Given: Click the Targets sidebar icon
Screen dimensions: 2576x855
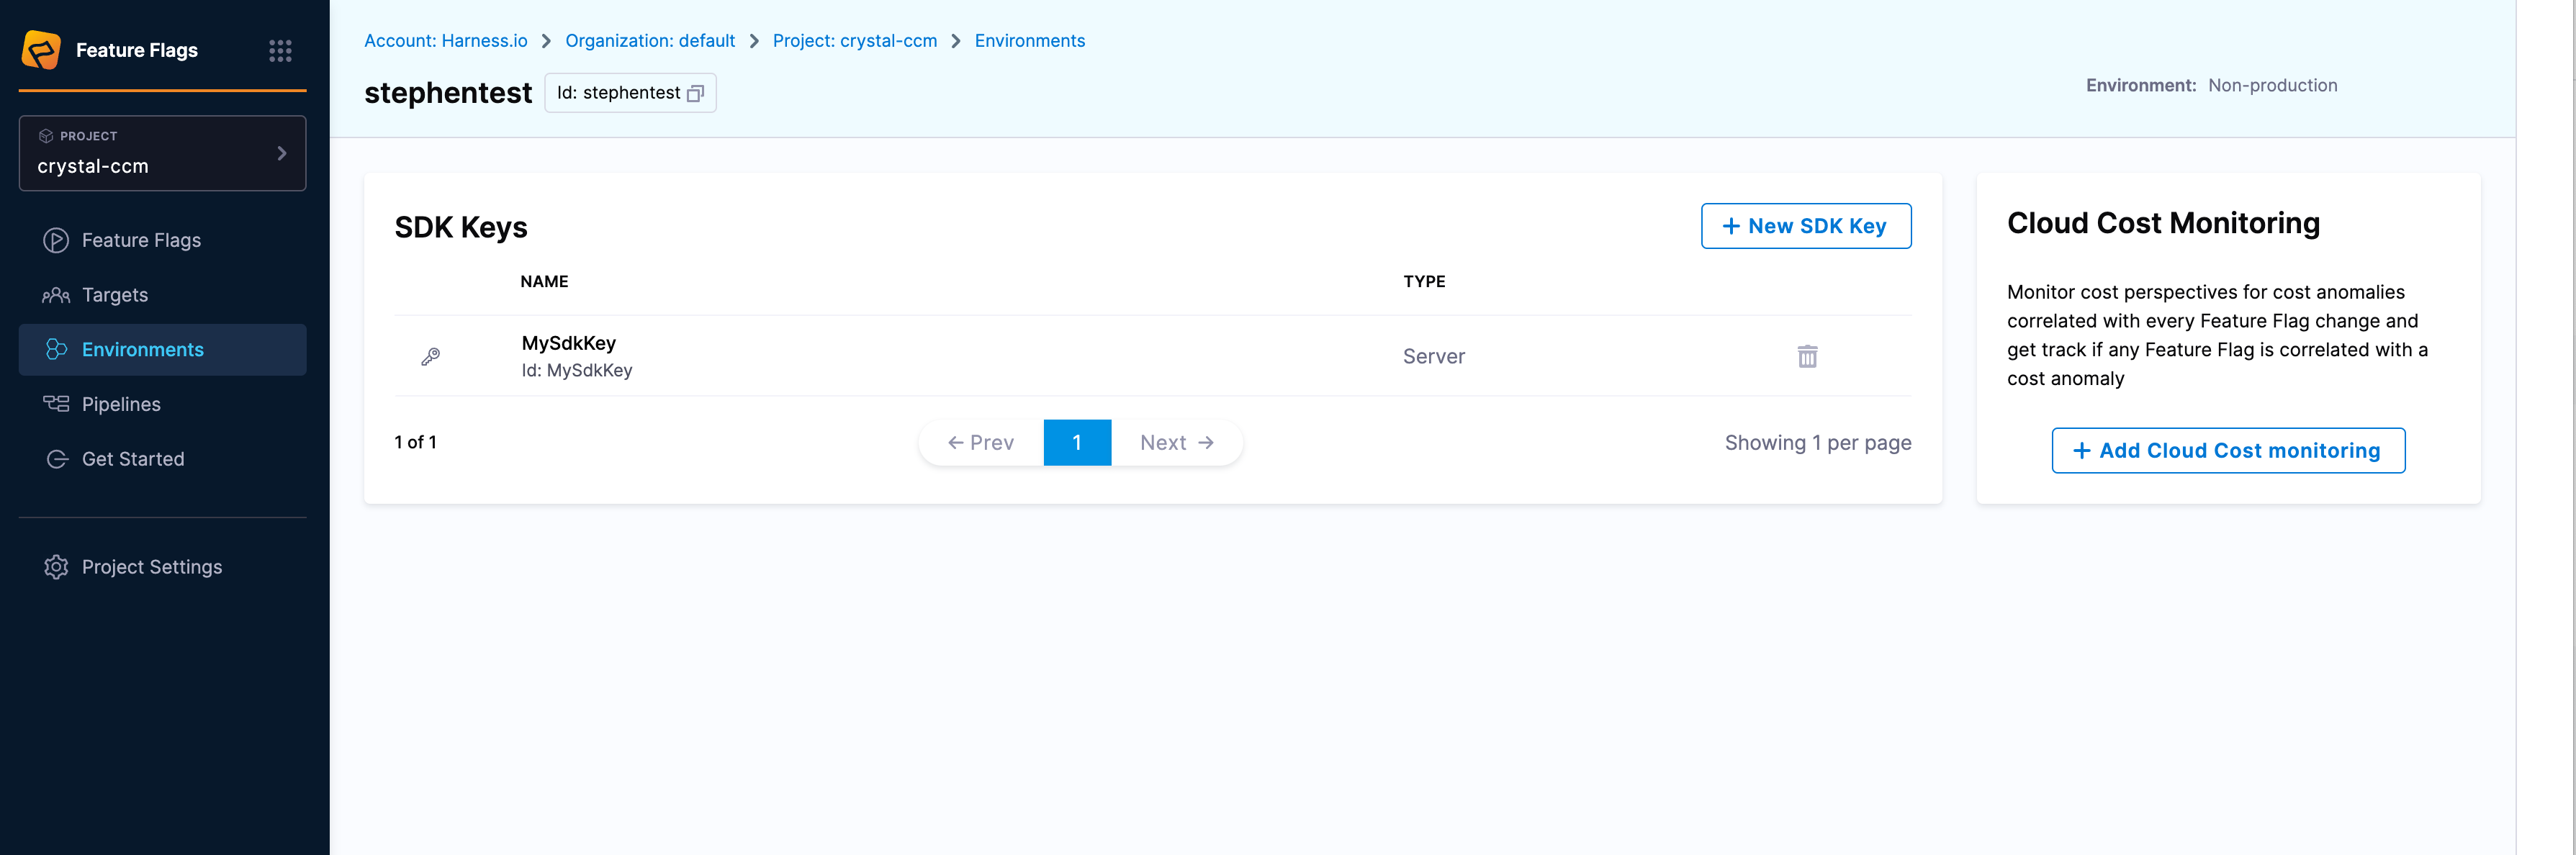Looking at the screenshot, I should click(x=57, y=295).
